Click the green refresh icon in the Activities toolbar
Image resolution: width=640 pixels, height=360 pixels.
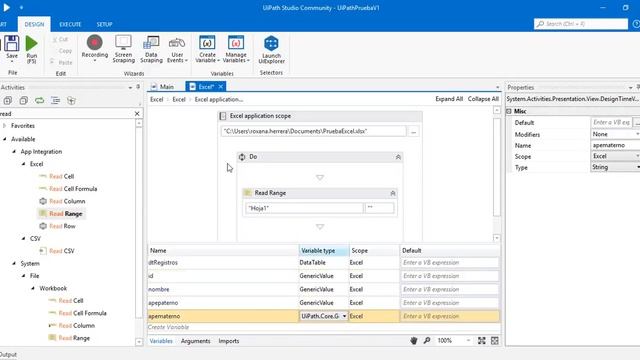(x=39, y=100)
